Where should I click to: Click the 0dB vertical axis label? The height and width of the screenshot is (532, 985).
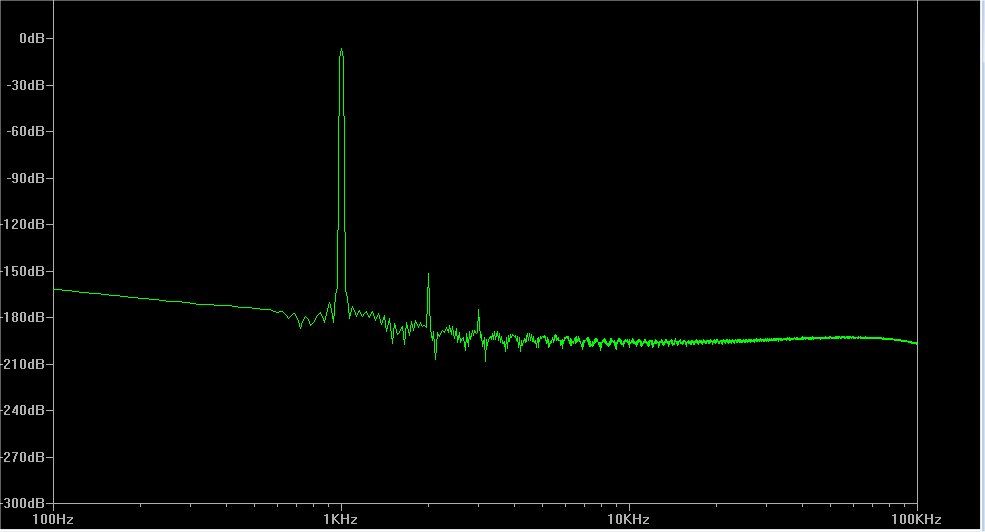coord(32,38)
